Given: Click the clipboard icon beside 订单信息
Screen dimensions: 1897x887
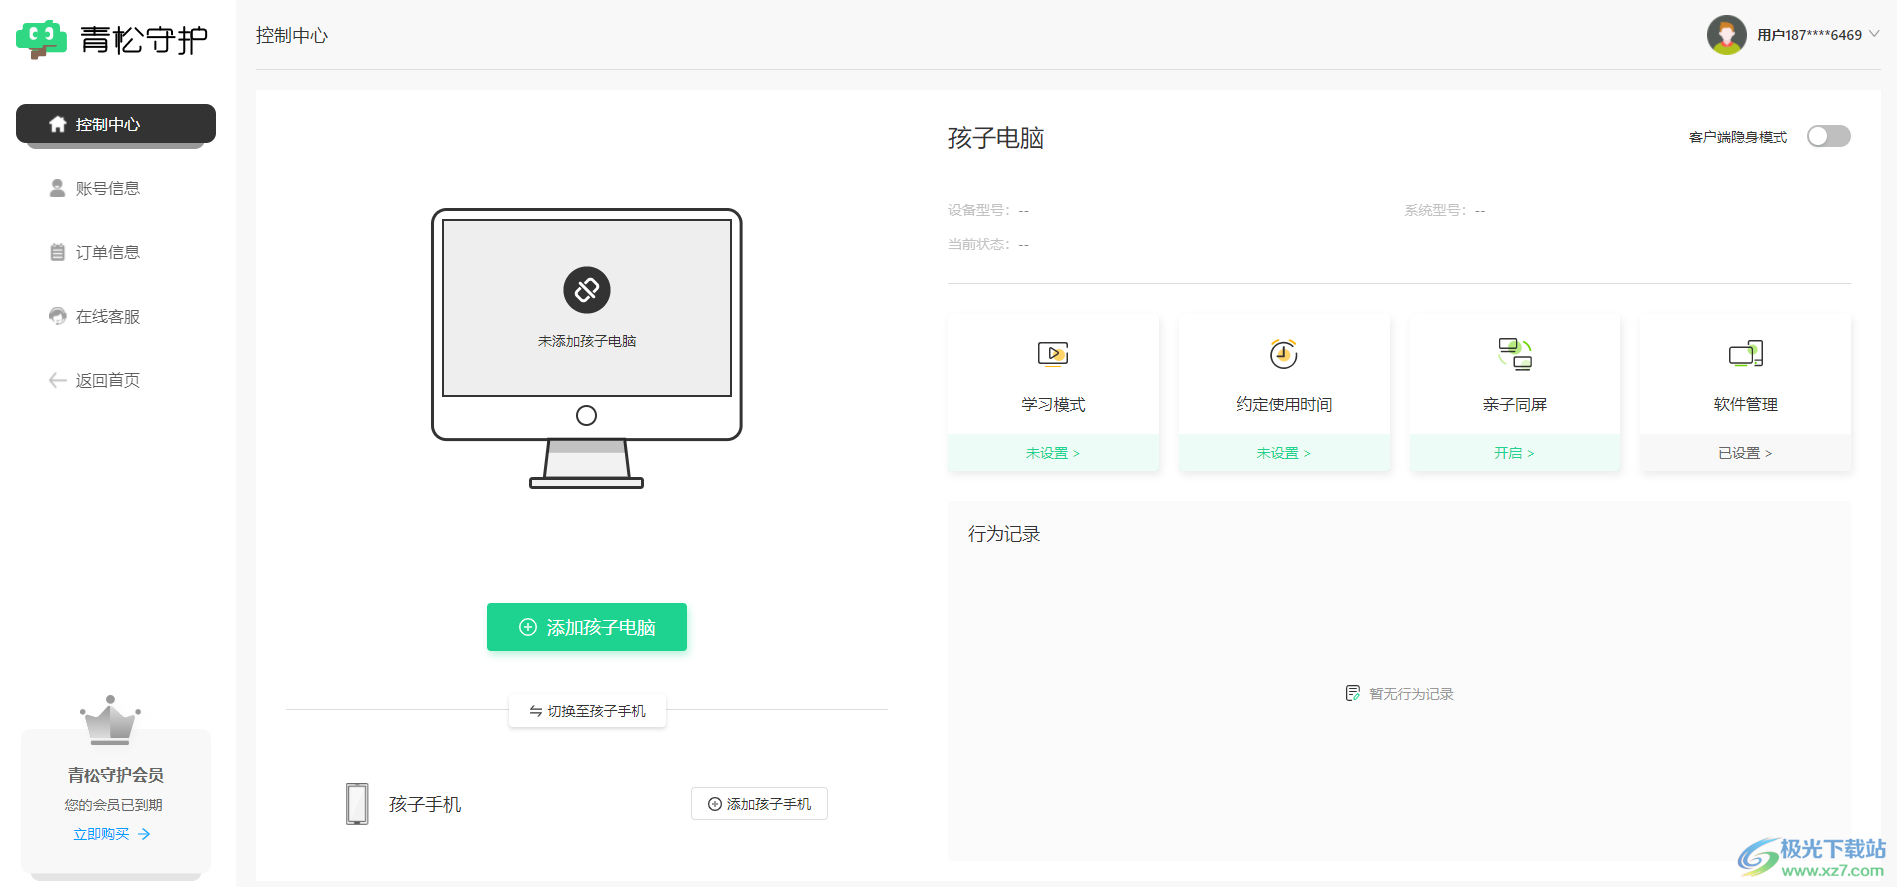Looking at the screenshot, I should coord(58,252).
